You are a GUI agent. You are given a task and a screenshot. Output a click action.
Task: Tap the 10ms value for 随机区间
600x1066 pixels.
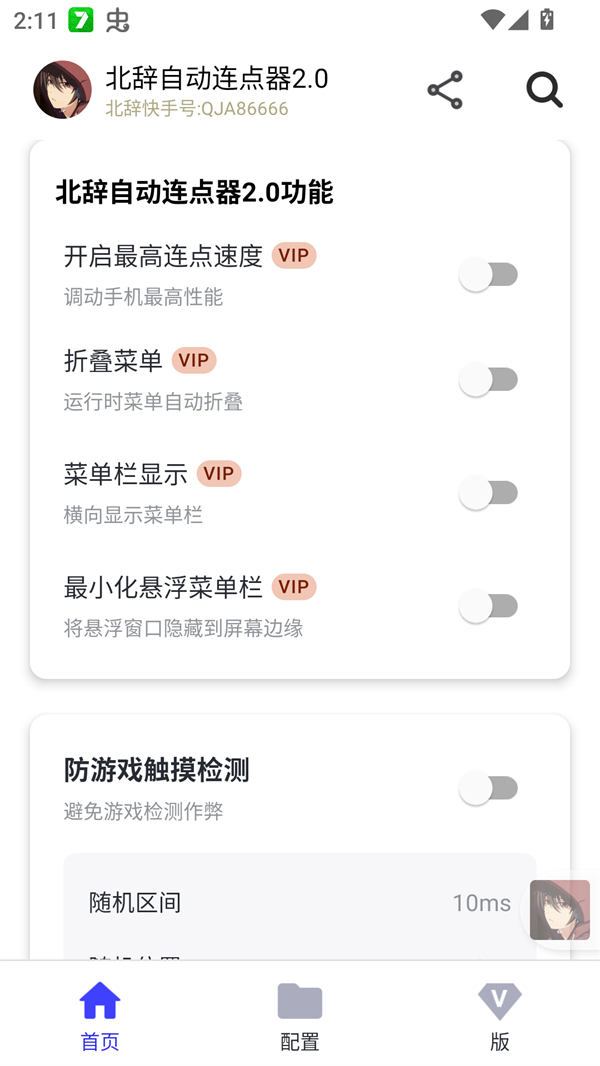(x=481, y=902)
